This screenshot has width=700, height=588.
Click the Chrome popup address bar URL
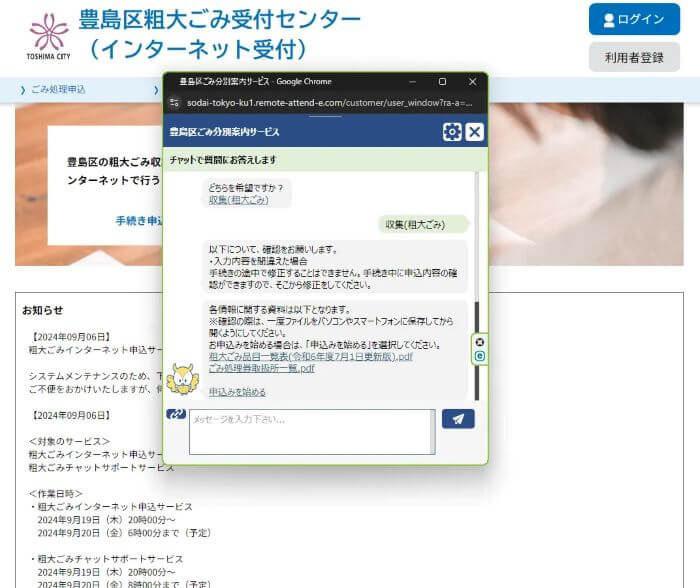(329, 103)
